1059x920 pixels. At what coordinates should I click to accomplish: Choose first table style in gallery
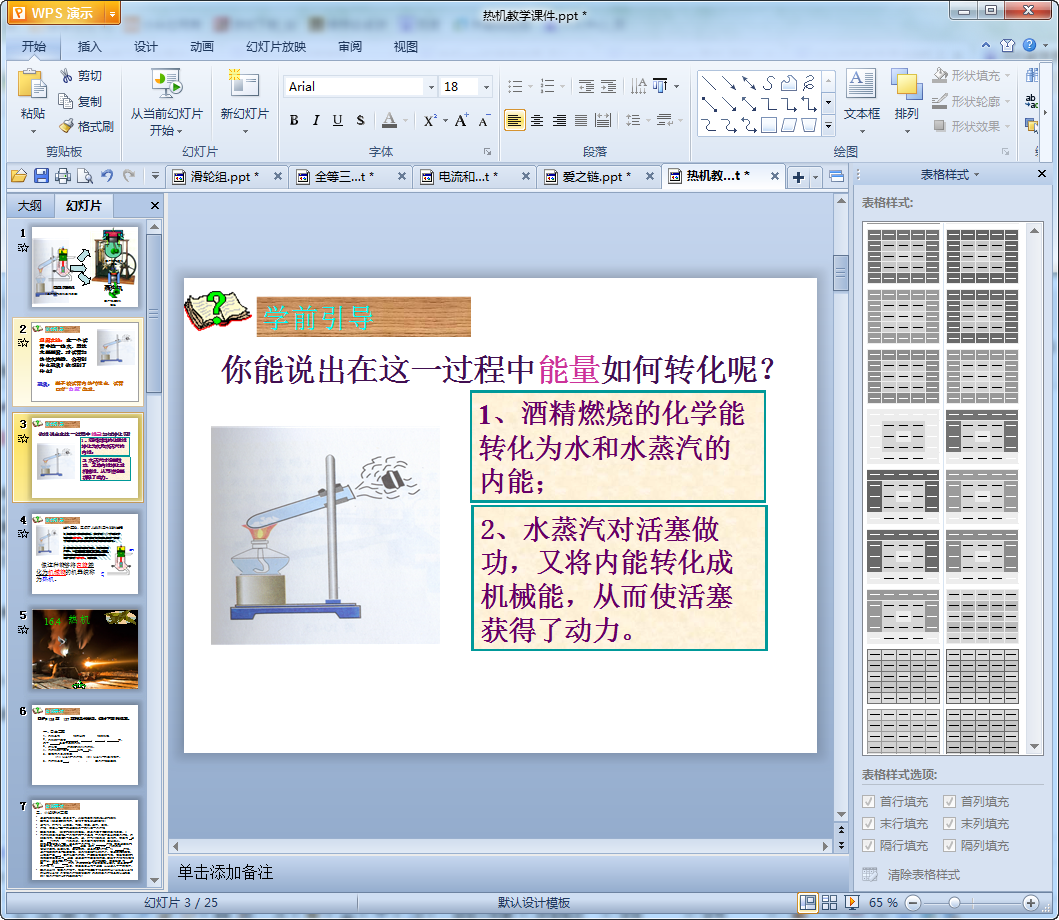pos(903,256)
